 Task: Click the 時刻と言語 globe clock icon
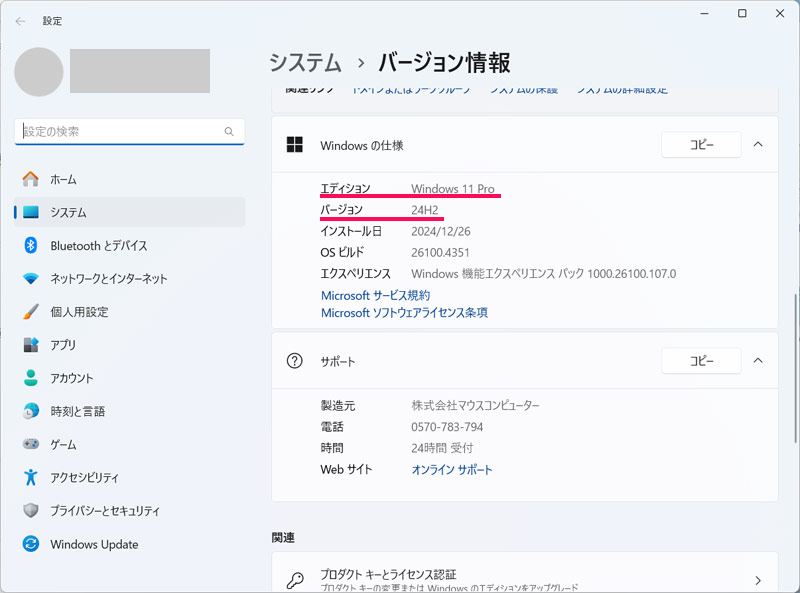point(31,411)
